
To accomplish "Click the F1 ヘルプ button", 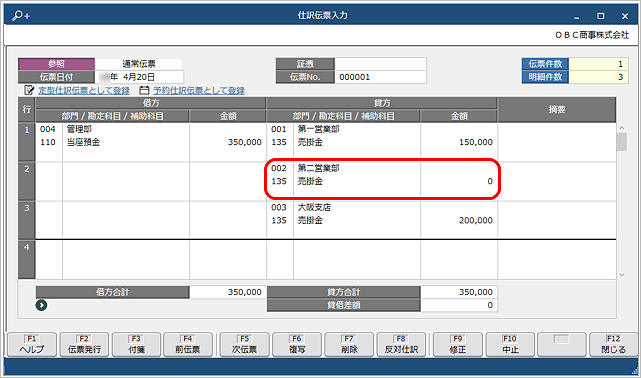I will [31, 344].
